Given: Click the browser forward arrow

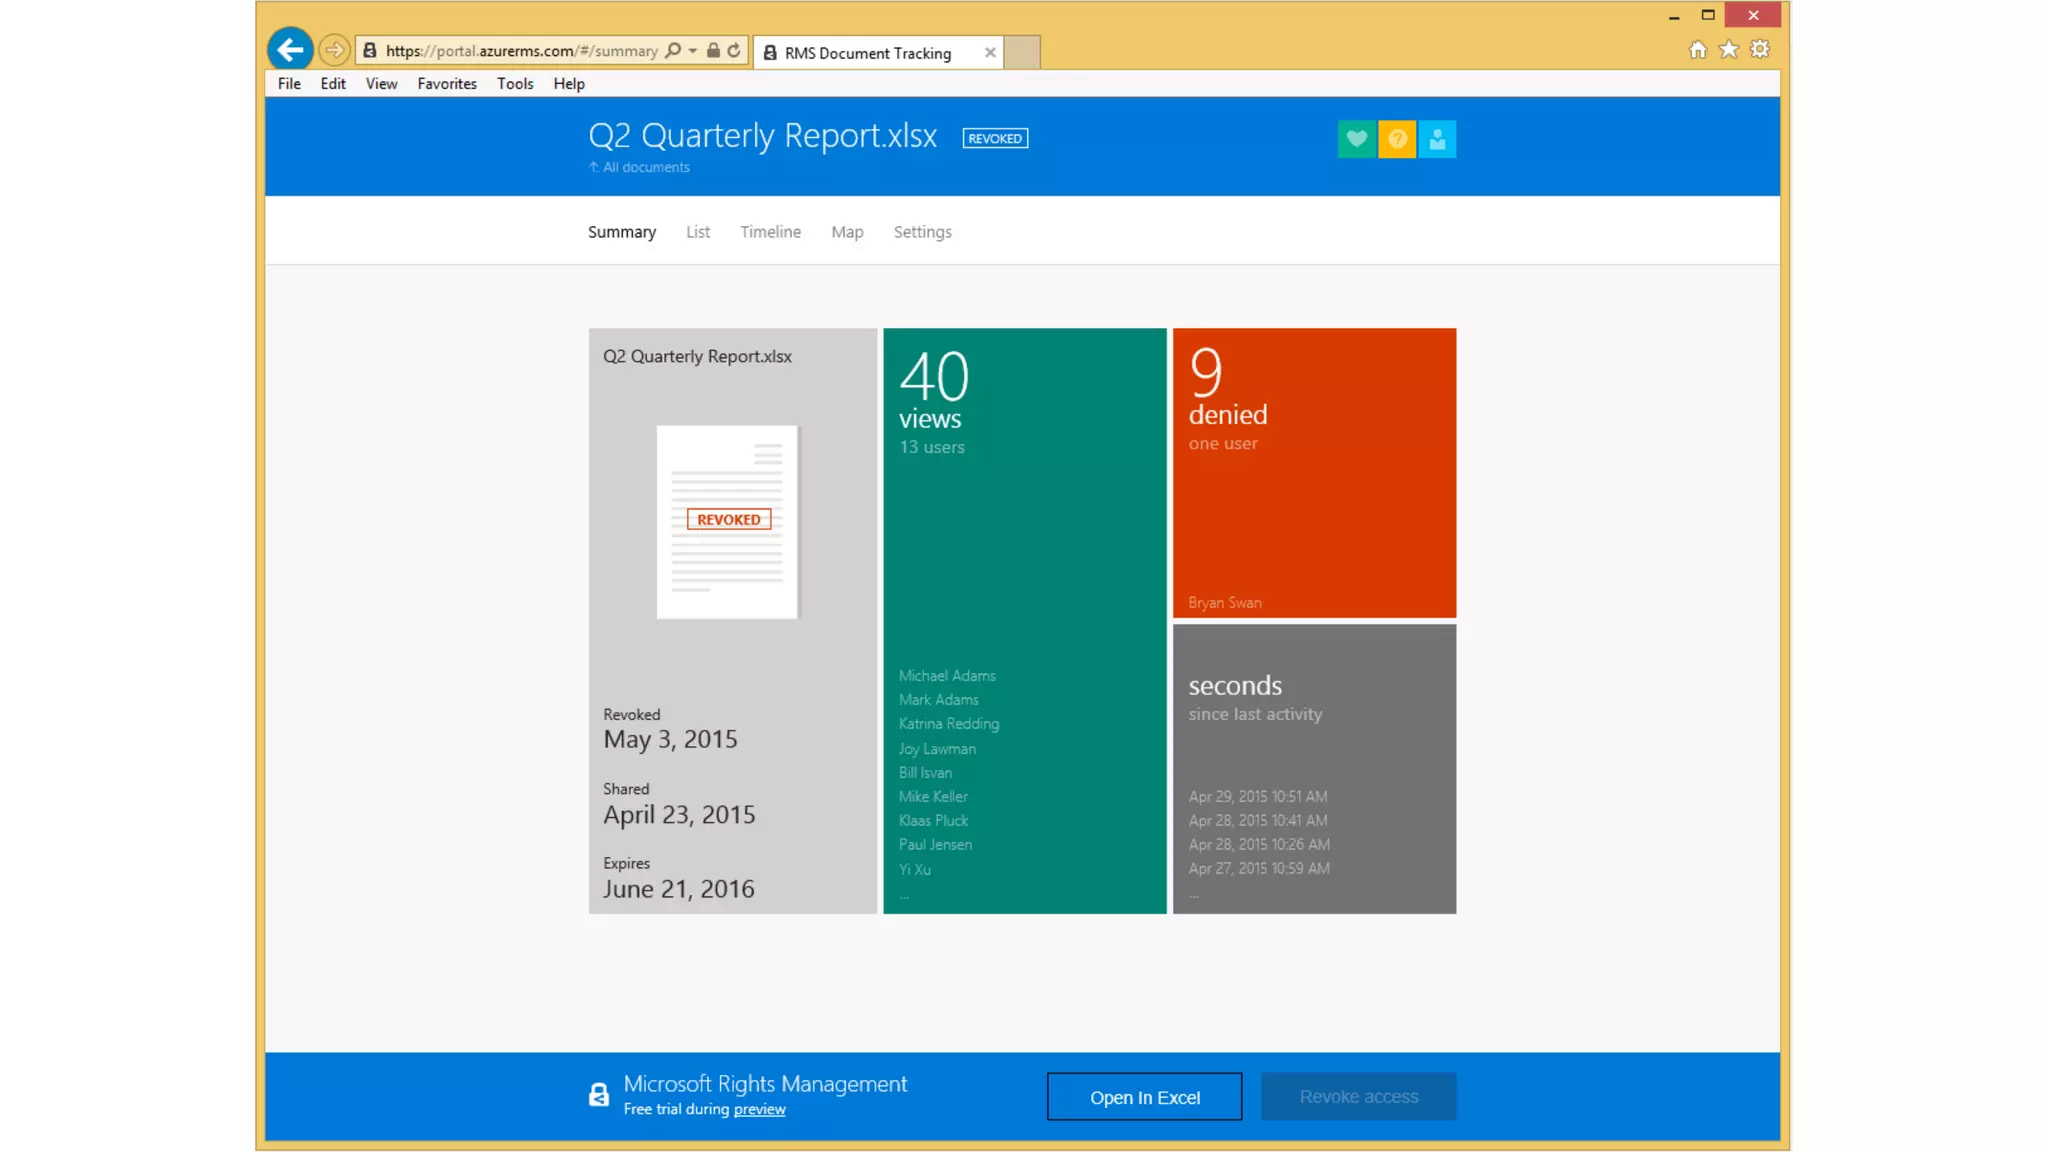Looking at the screenshot, I should pos(334,49).
